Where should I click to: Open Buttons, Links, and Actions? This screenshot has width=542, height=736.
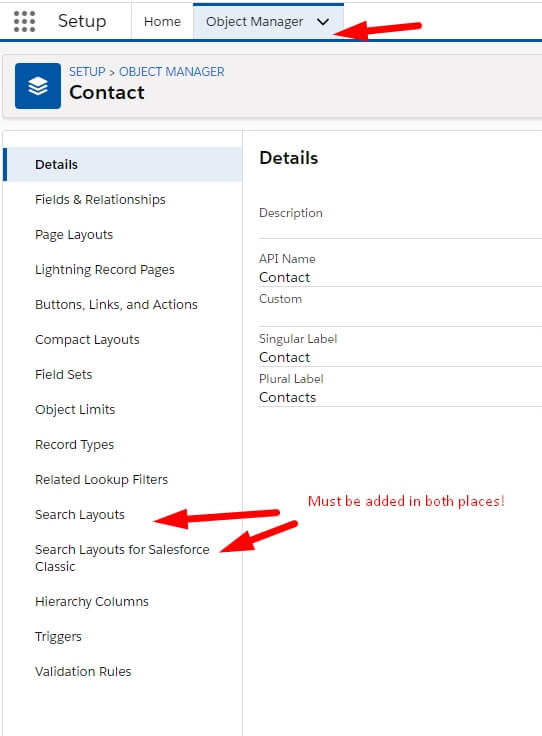(116, 305)
